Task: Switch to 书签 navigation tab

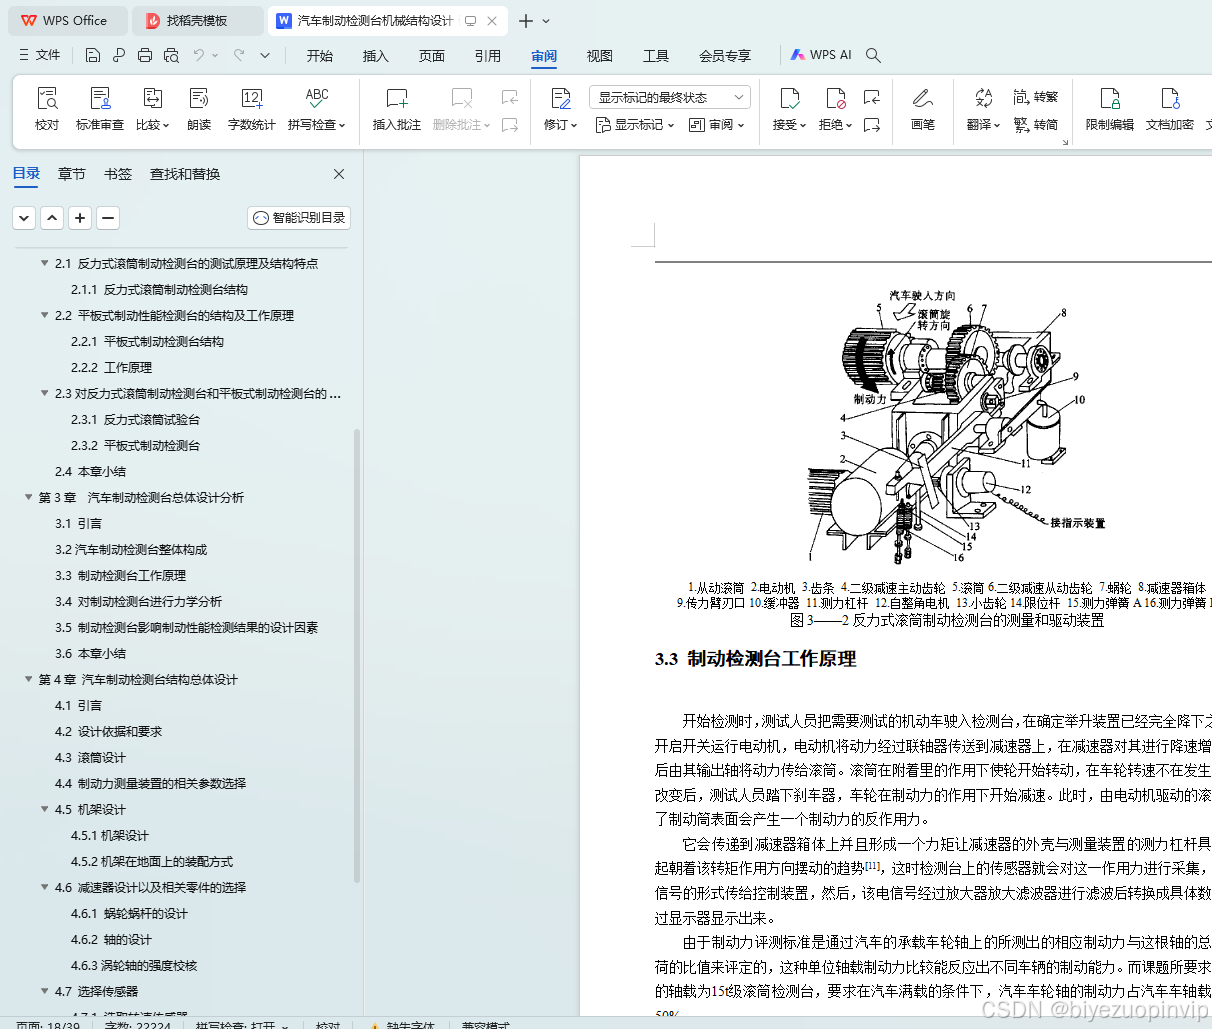Action: click(x=118, y=174)
